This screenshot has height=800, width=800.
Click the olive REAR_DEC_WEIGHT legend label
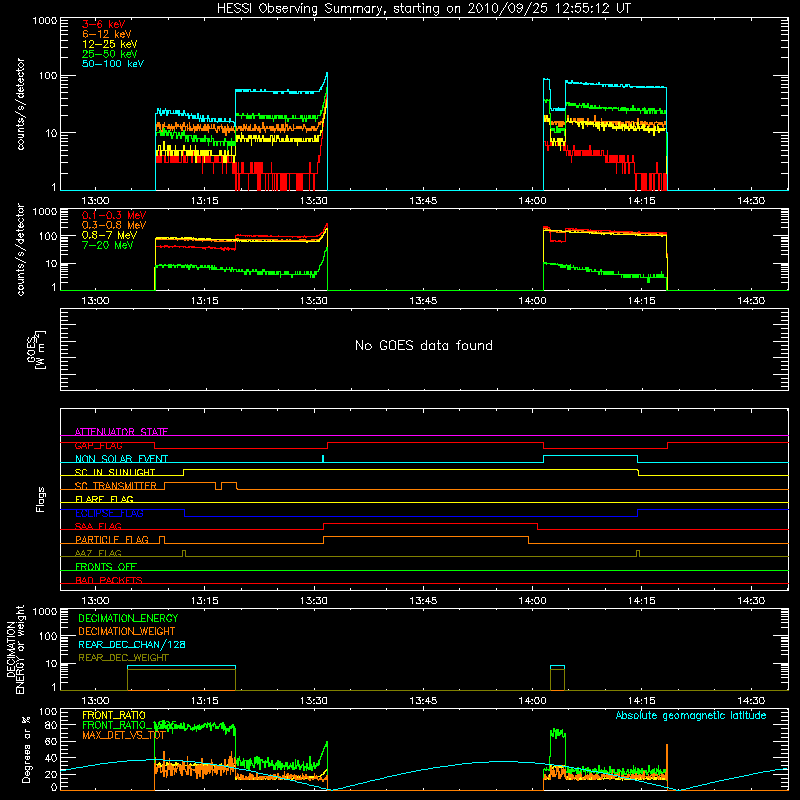pyautogui.click(x=123, y=658)
